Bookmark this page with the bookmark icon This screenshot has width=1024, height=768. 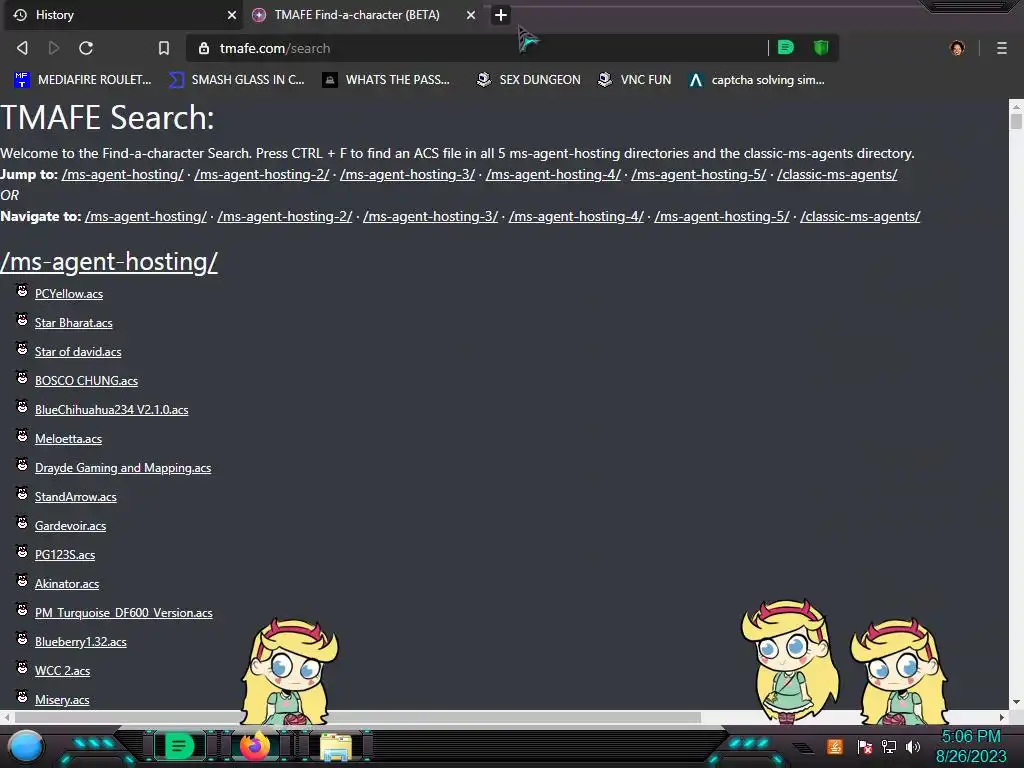pos(164,48)
